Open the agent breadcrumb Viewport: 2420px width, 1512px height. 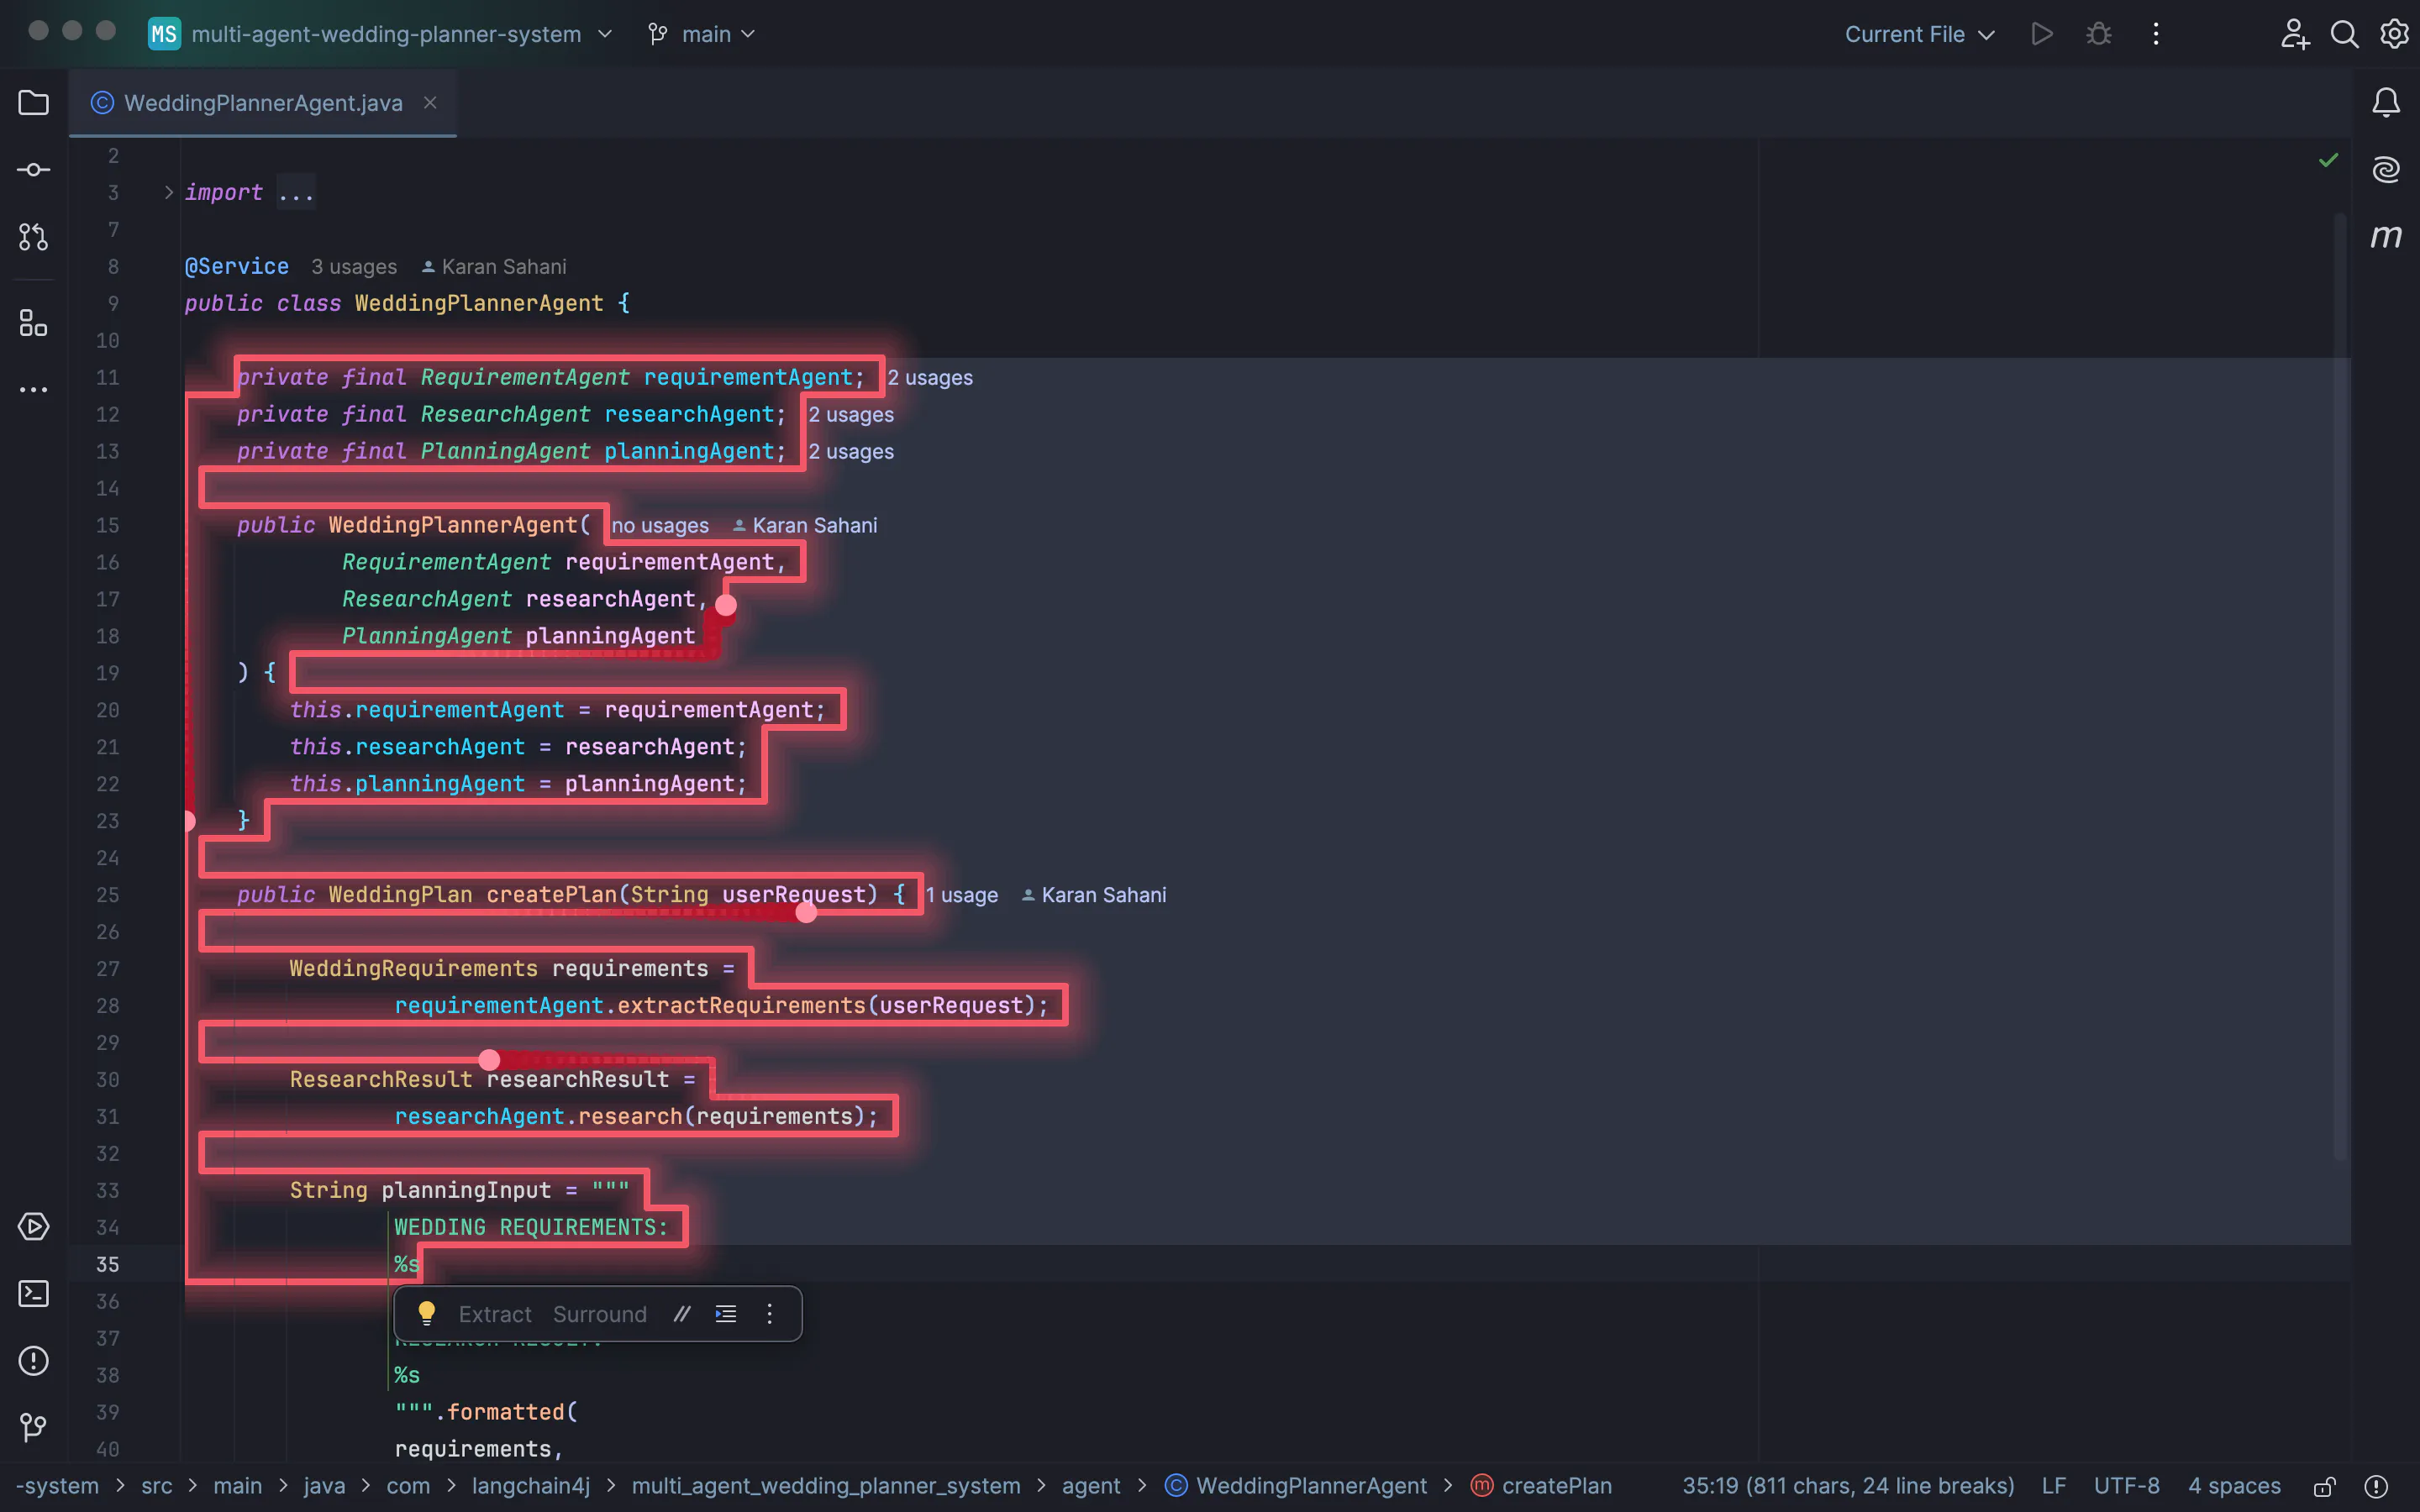1091,1486
